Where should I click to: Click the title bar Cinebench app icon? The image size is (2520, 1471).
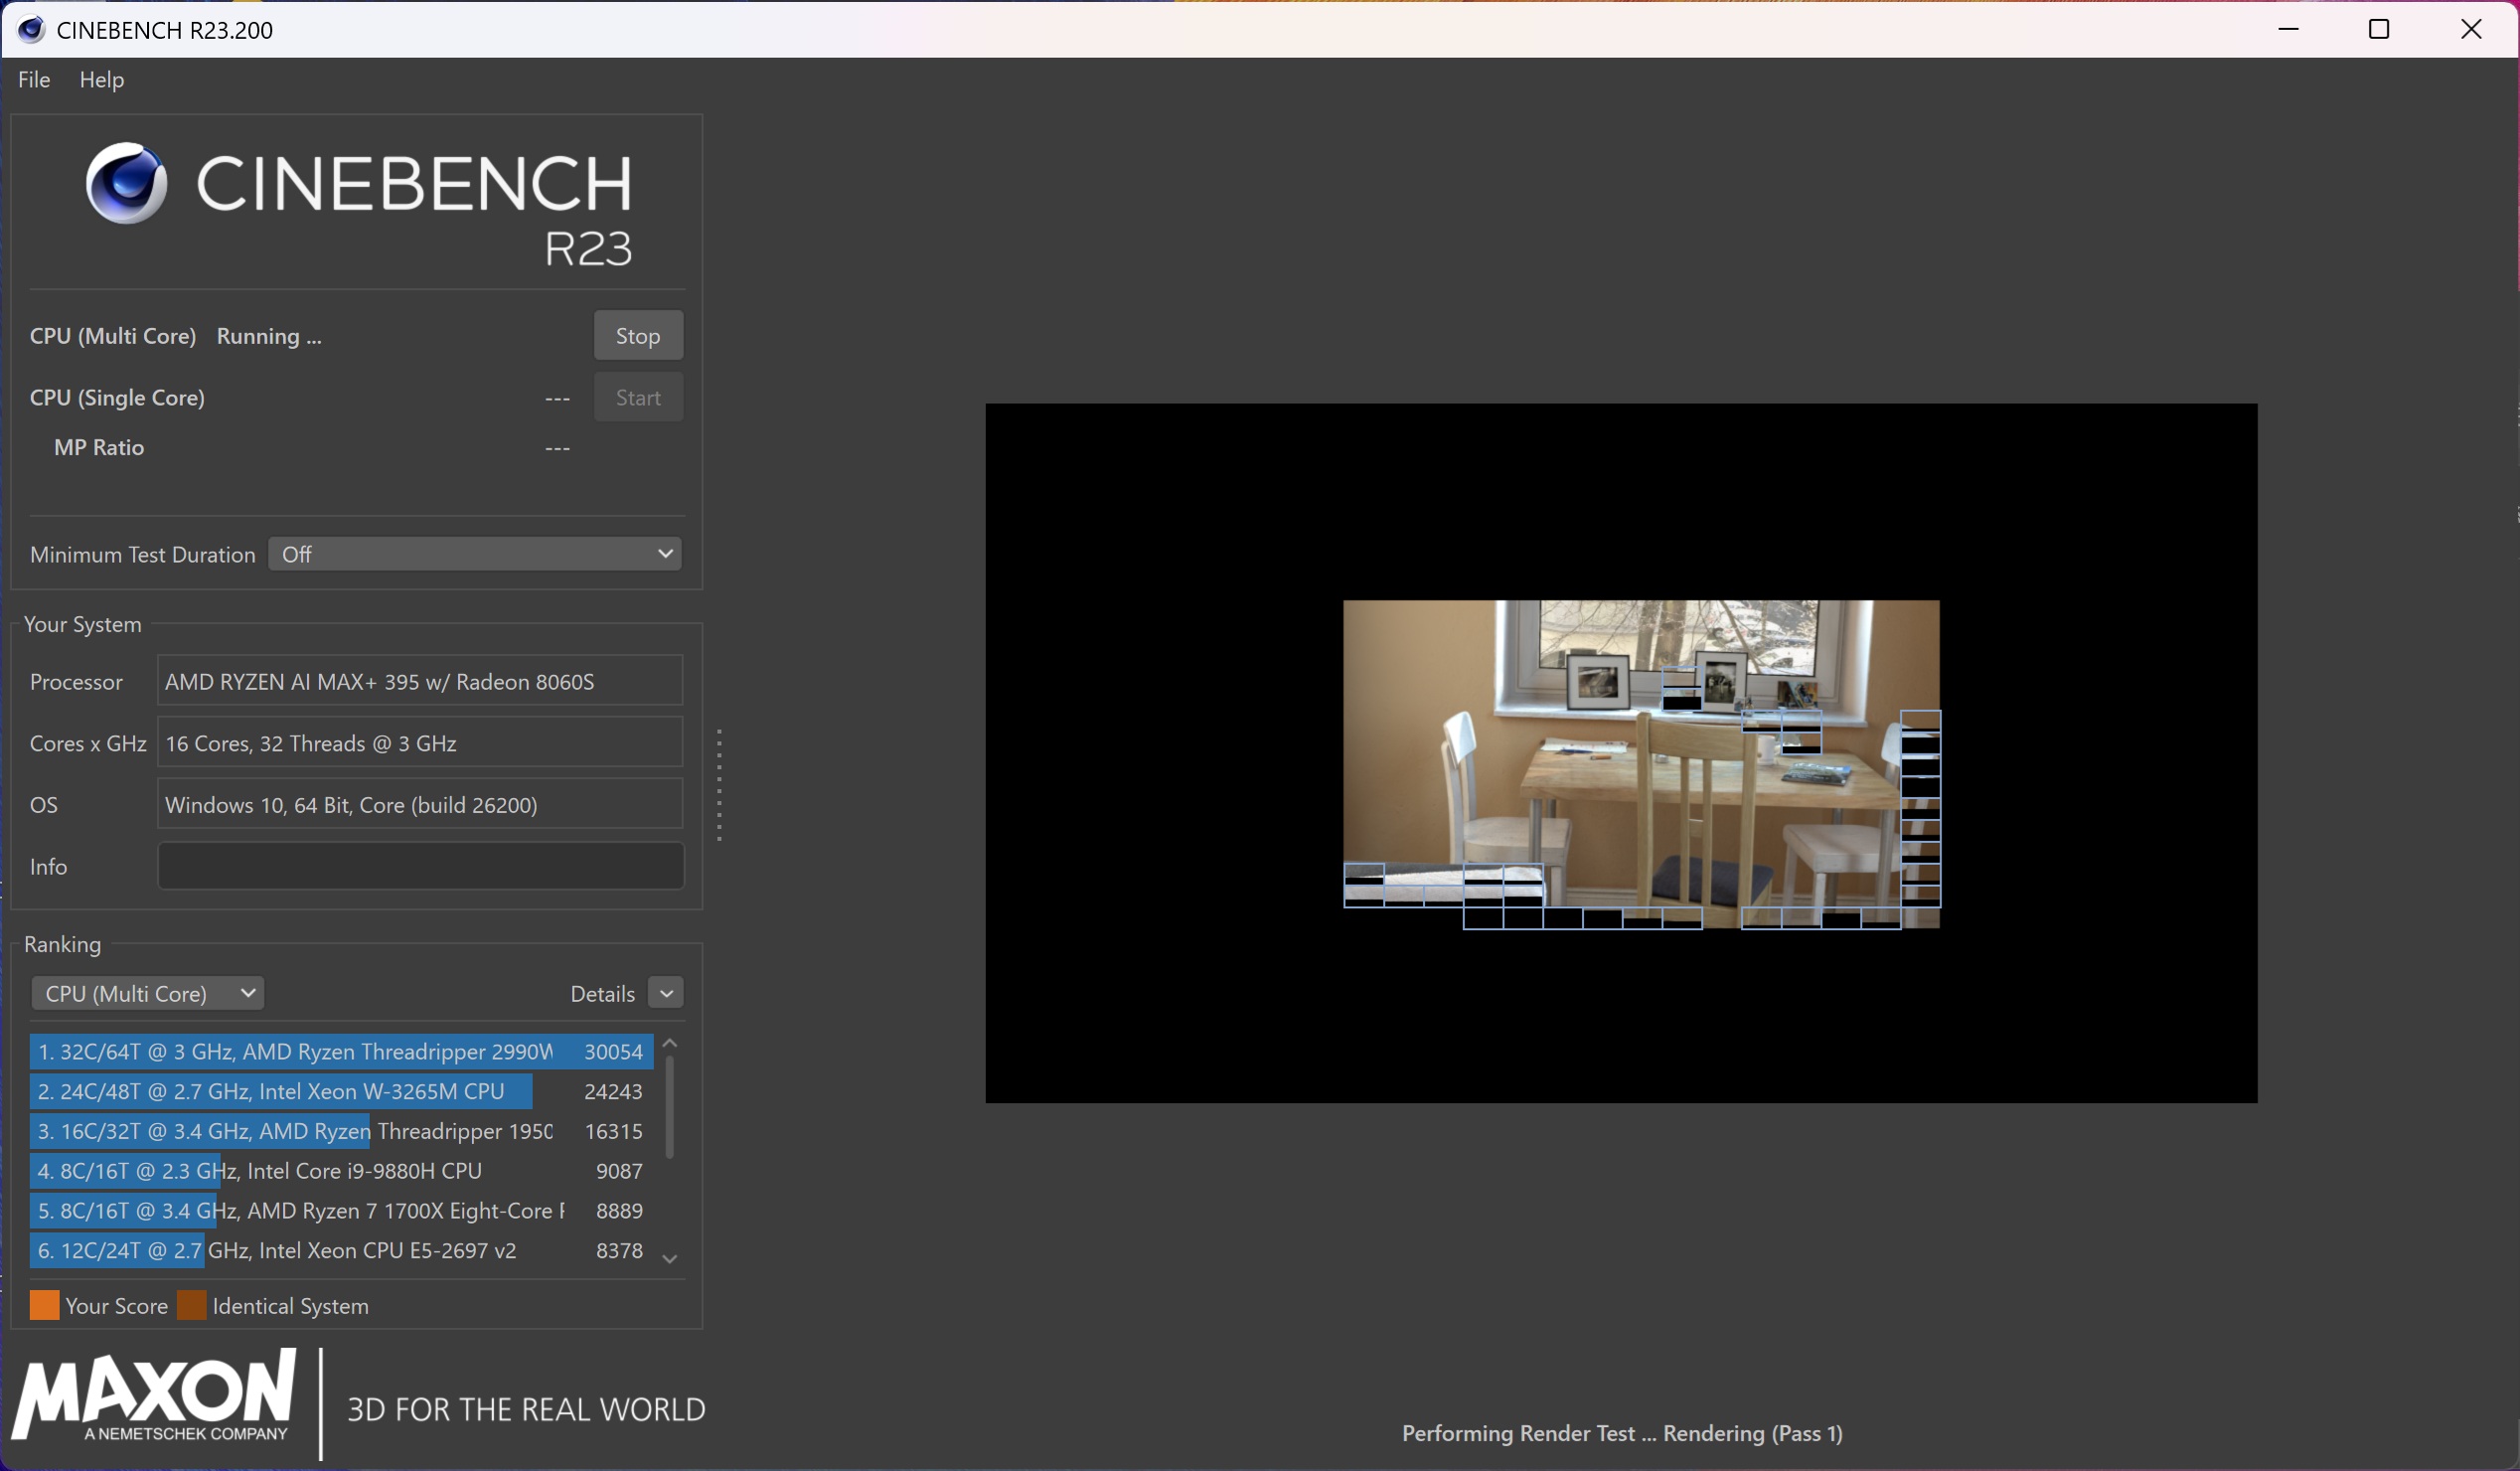(x=31, y=30)
